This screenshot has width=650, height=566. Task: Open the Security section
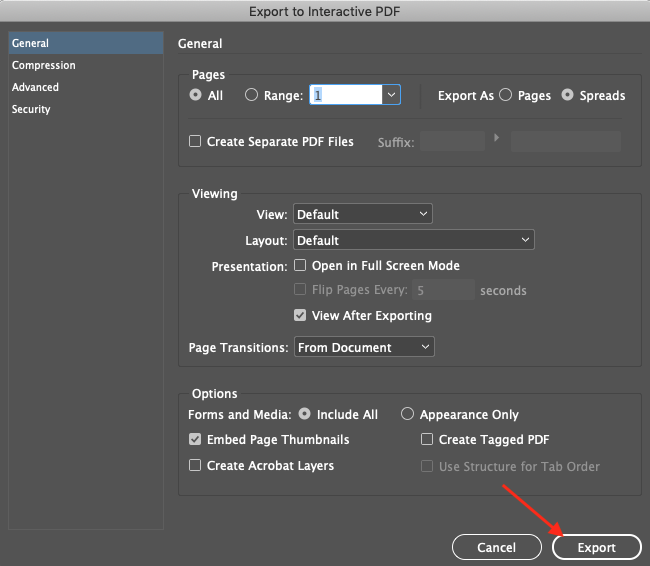point(31,110)
